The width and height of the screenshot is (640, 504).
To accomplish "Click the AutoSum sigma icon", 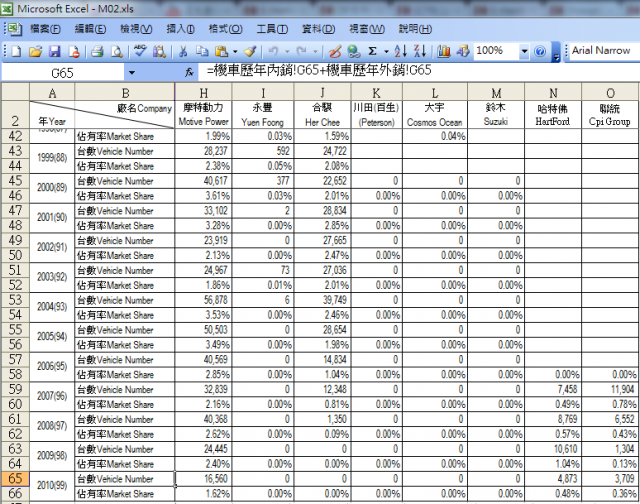I will (372, 51).
